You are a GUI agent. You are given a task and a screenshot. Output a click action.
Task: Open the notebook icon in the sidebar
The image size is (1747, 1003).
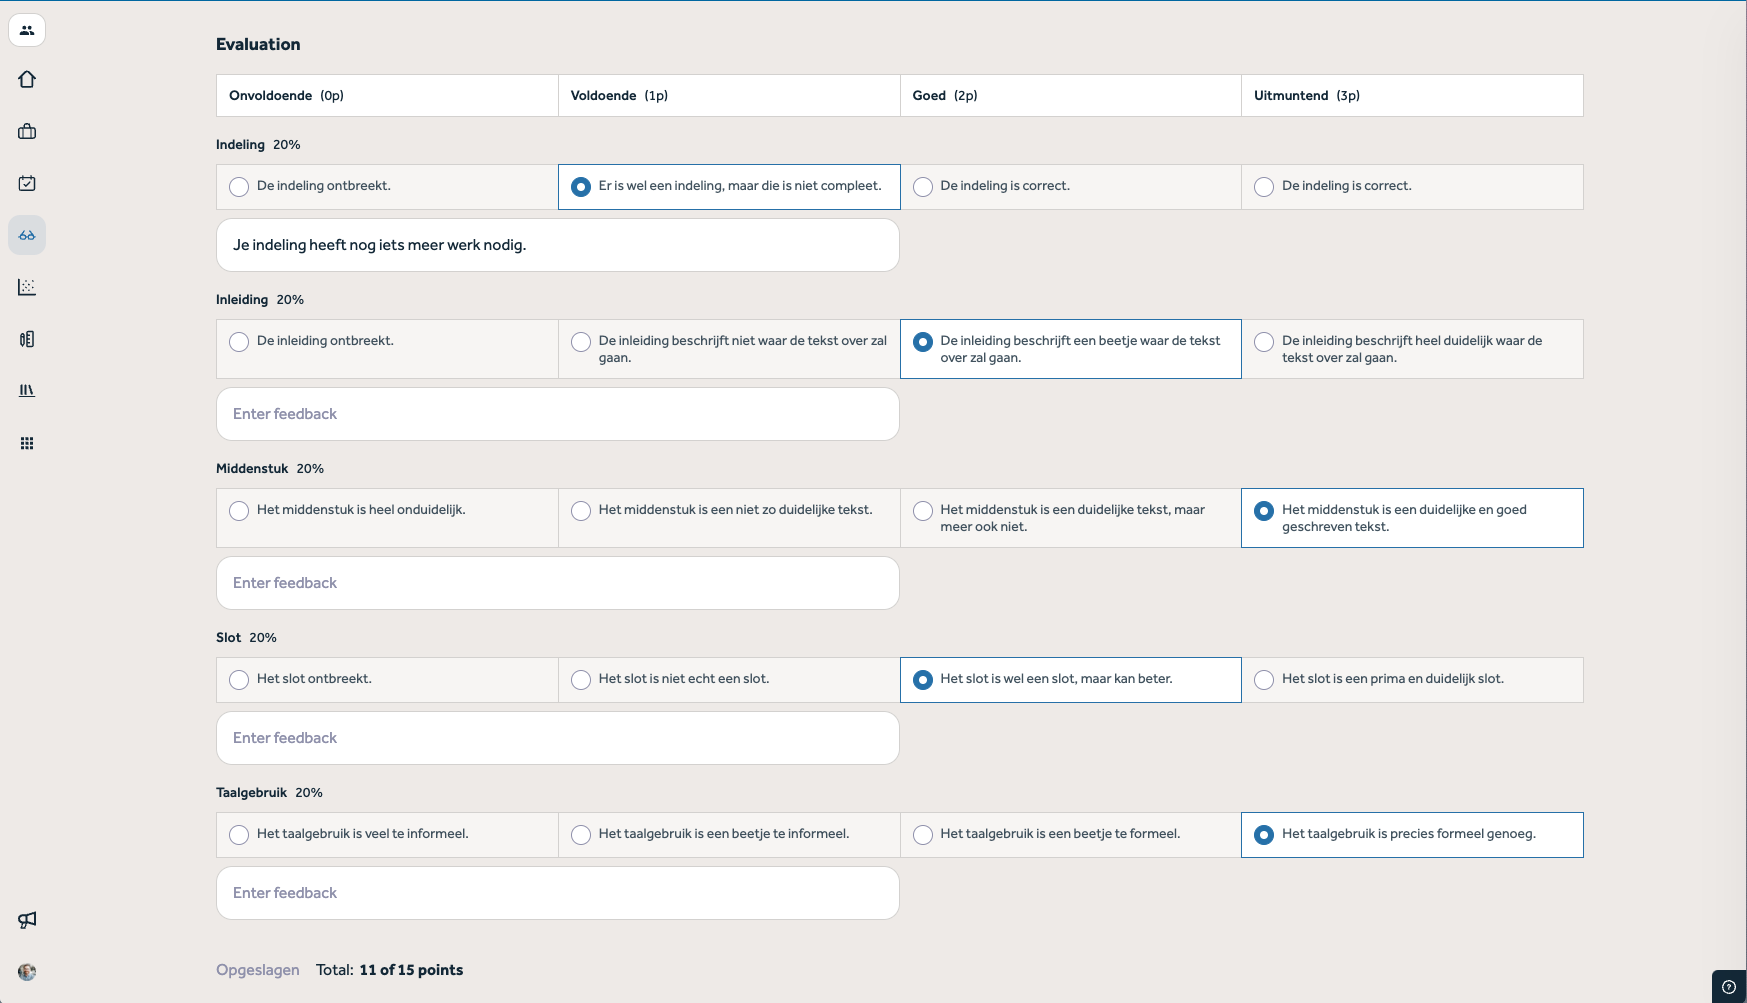pyautogui.click(x=27, y=339)
